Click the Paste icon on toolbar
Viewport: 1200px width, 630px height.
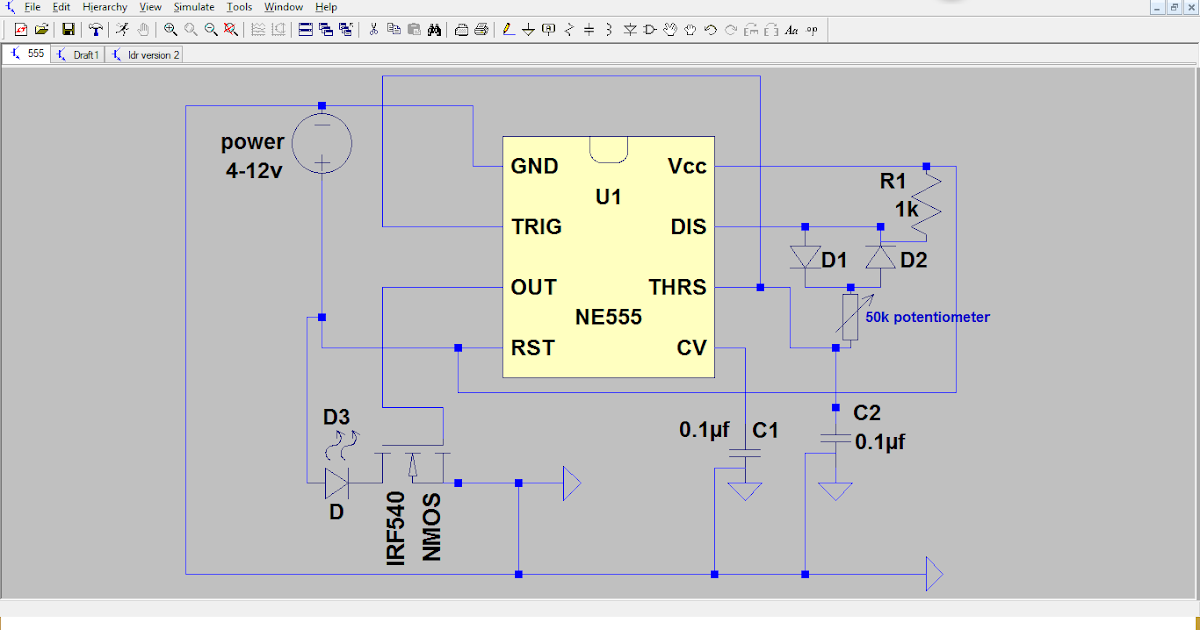pyautogui.click(x=415, y=30)
